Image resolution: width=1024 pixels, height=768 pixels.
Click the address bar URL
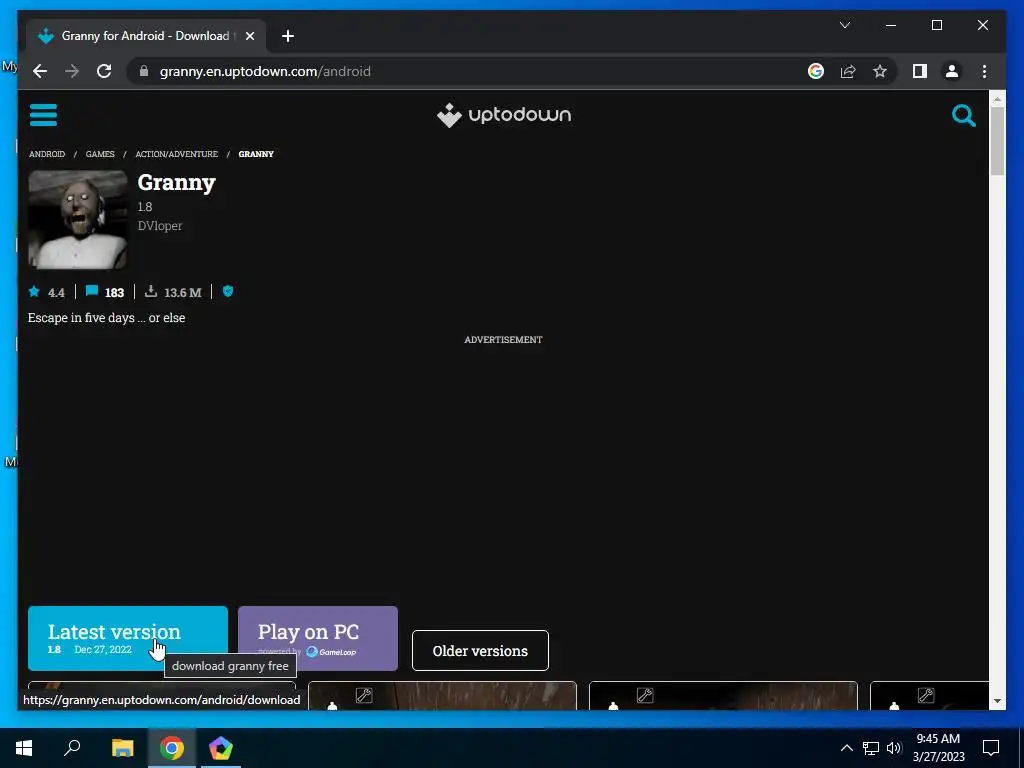click(x=265, y=71)
